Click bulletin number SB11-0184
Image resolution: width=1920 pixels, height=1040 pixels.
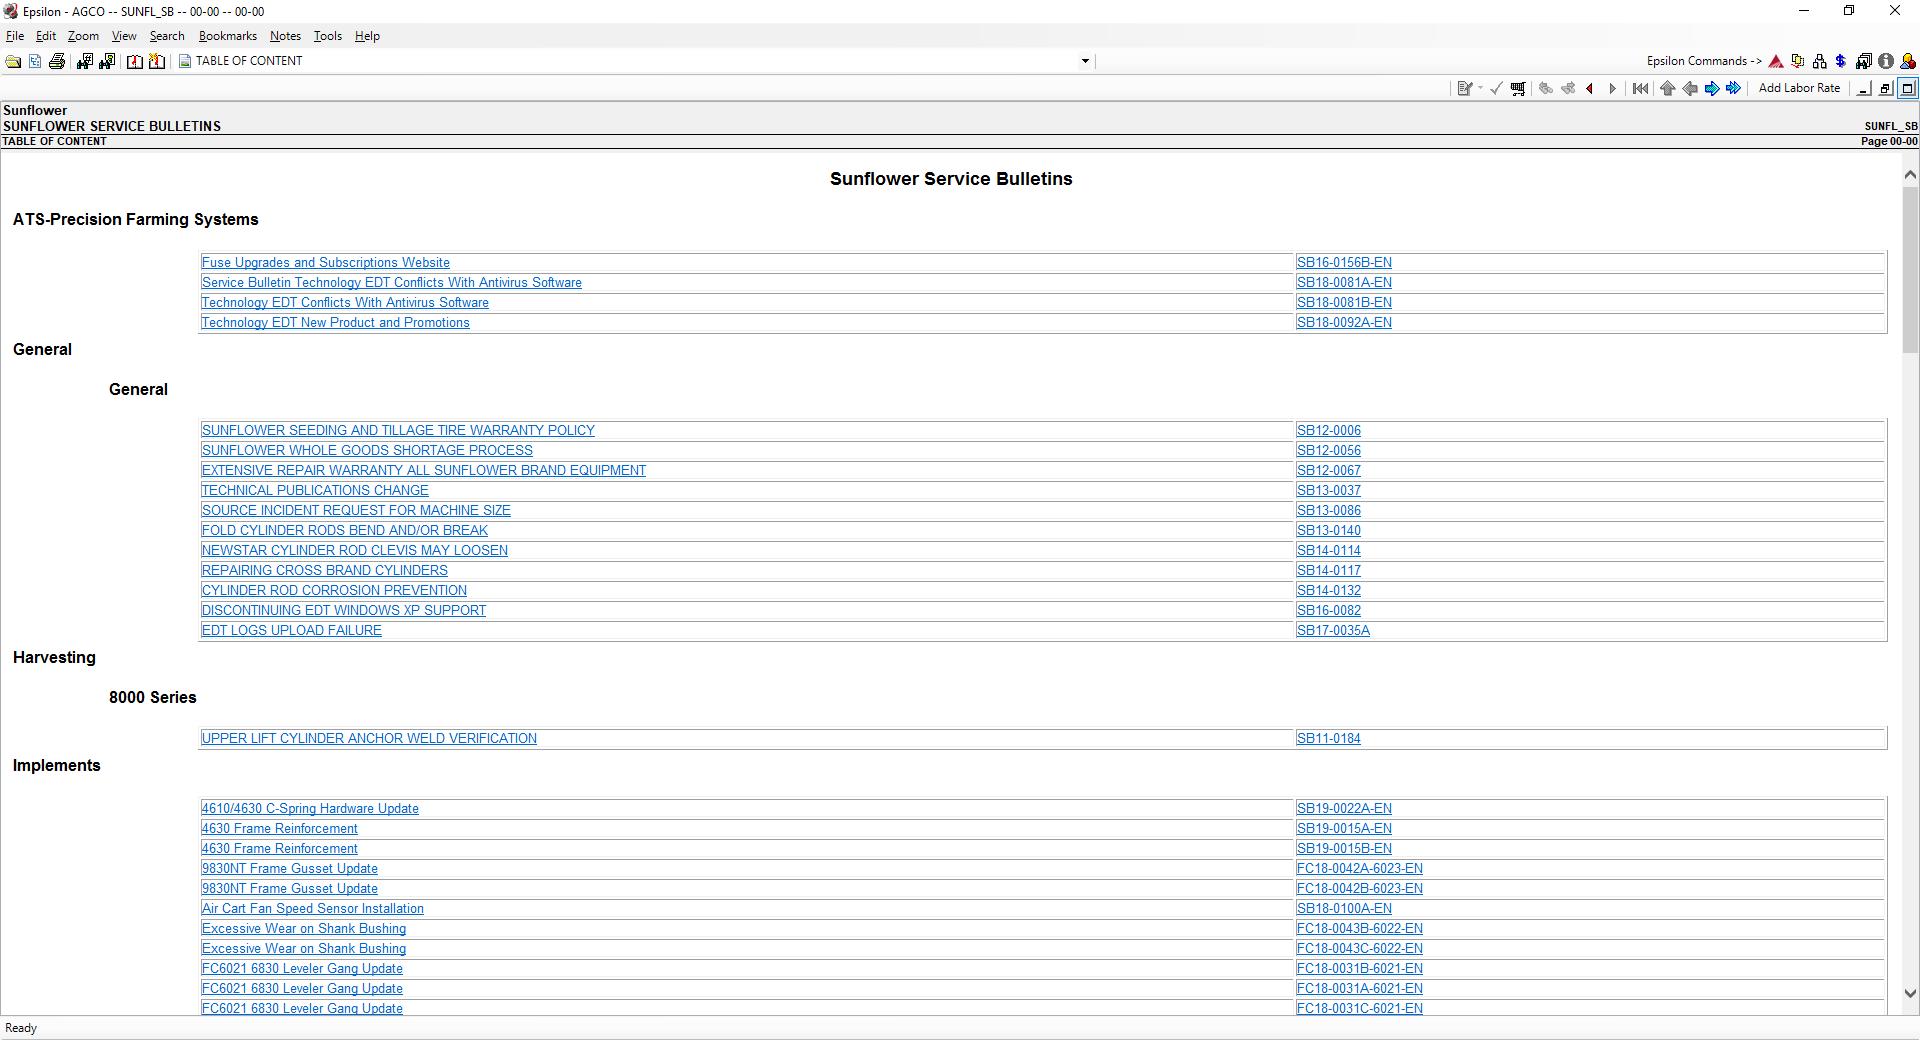pos(1329,739)
